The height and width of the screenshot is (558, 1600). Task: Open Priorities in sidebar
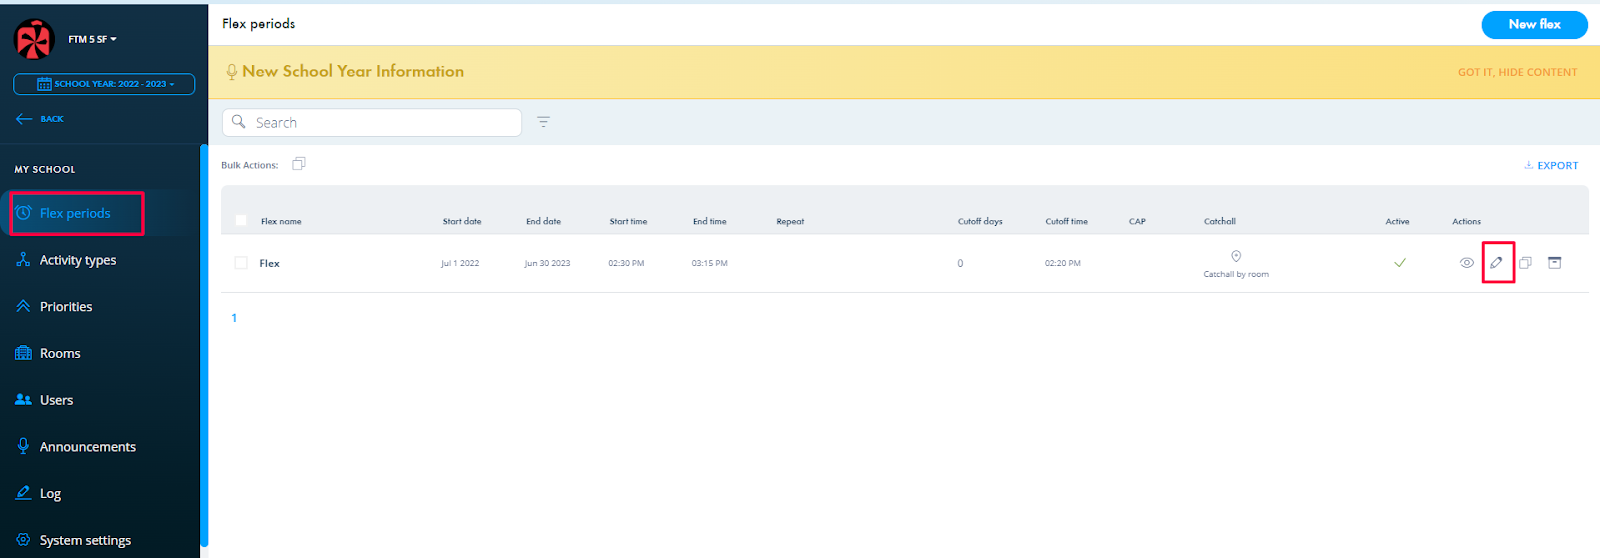coord(66,307)
